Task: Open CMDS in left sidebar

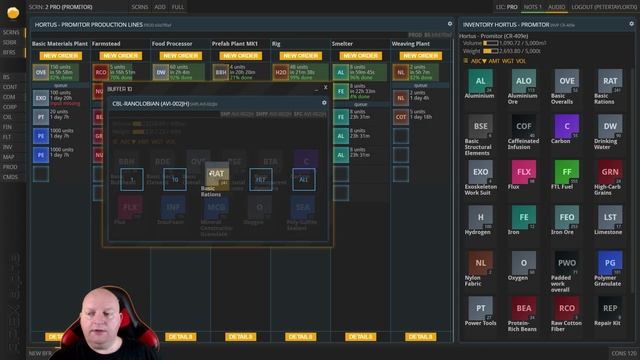Action: (x=10, y=177)
